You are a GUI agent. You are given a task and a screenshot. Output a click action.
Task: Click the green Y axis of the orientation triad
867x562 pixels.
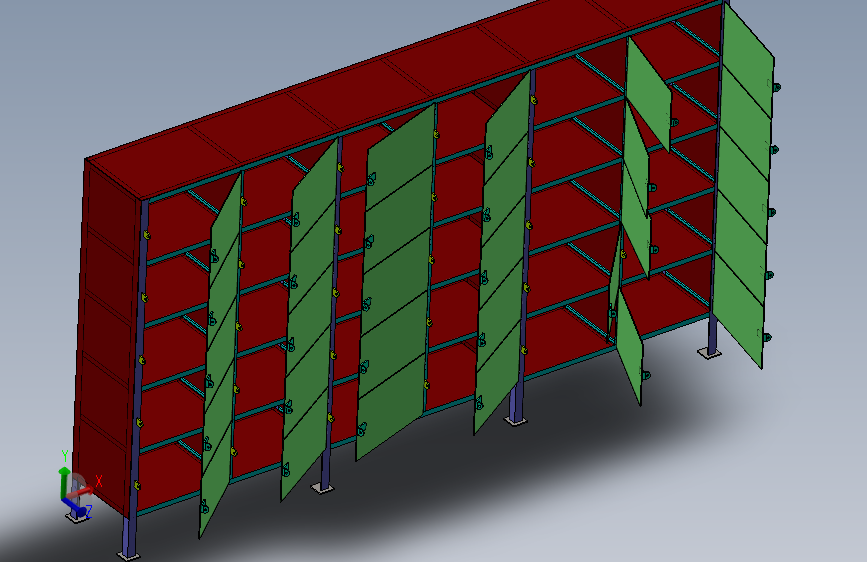[64, 481]
